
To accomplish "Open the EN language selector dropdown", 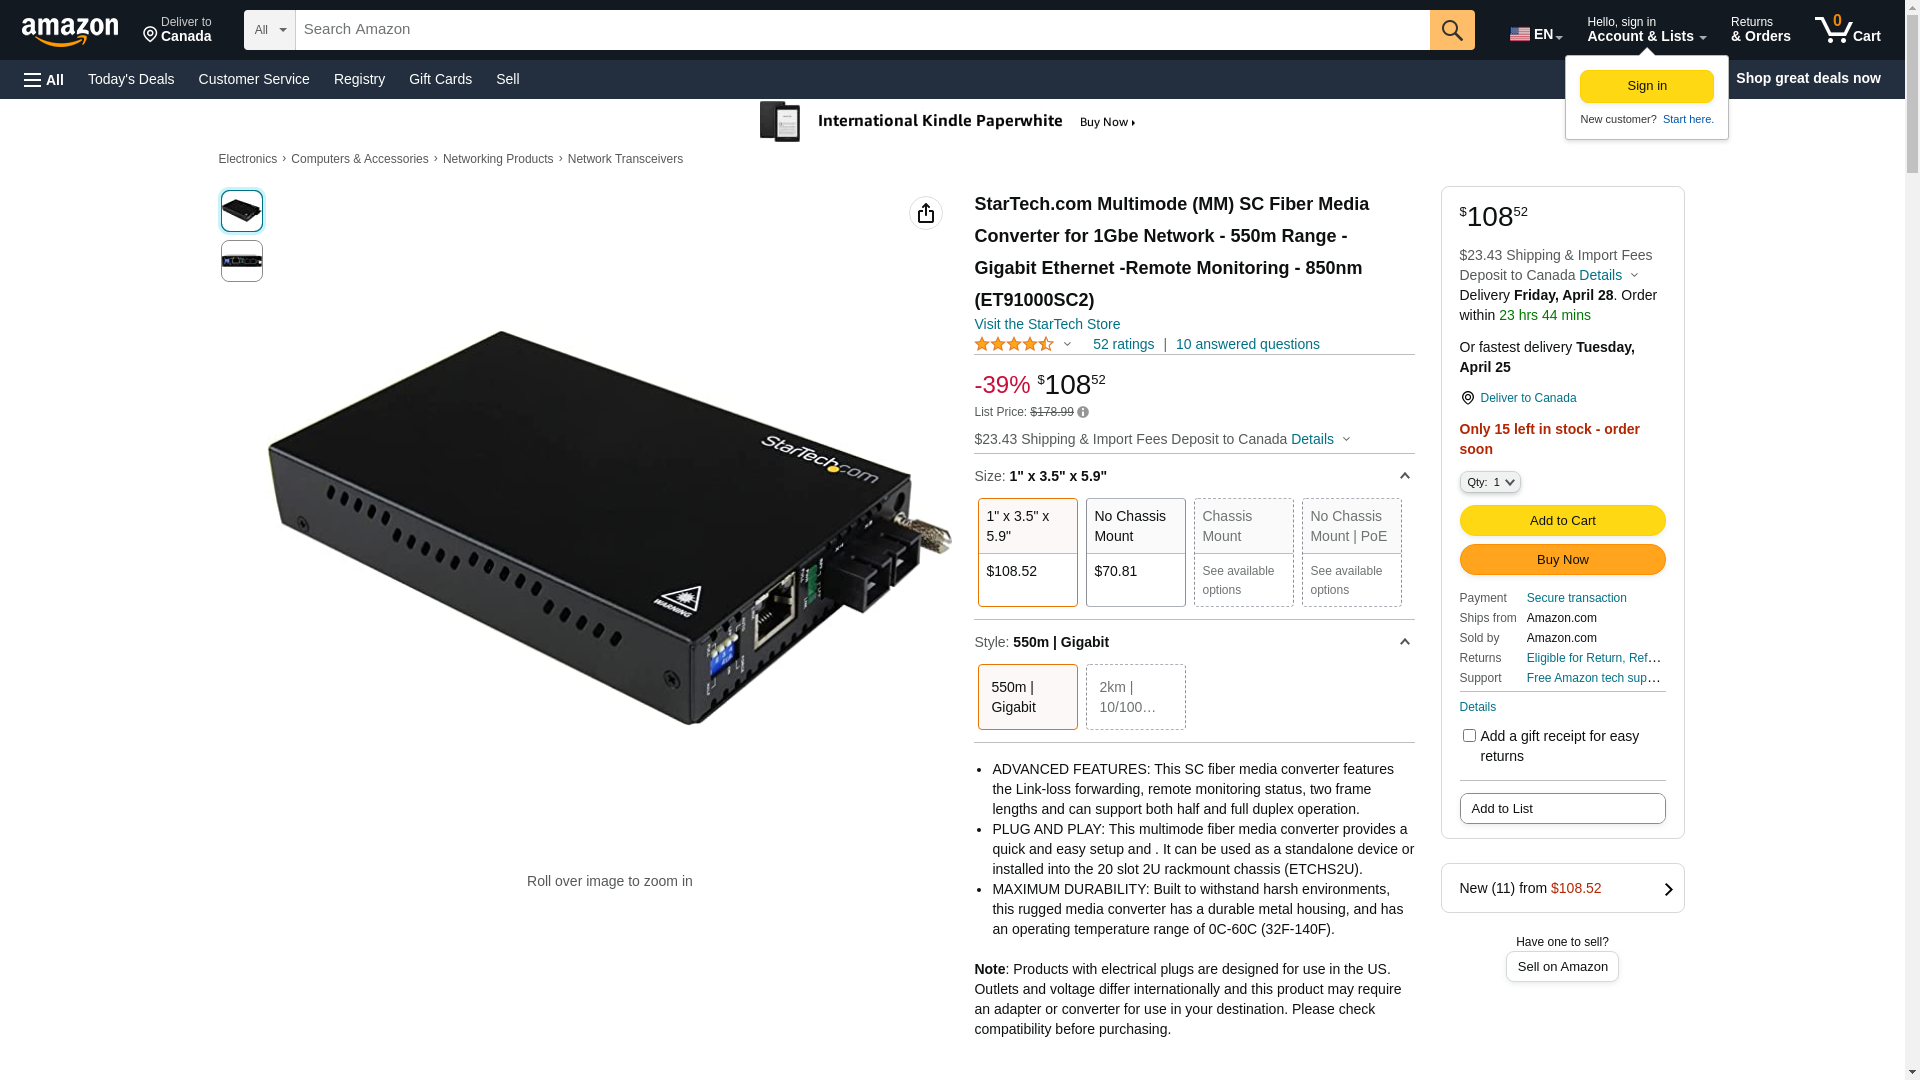I will click(1535, 34).
